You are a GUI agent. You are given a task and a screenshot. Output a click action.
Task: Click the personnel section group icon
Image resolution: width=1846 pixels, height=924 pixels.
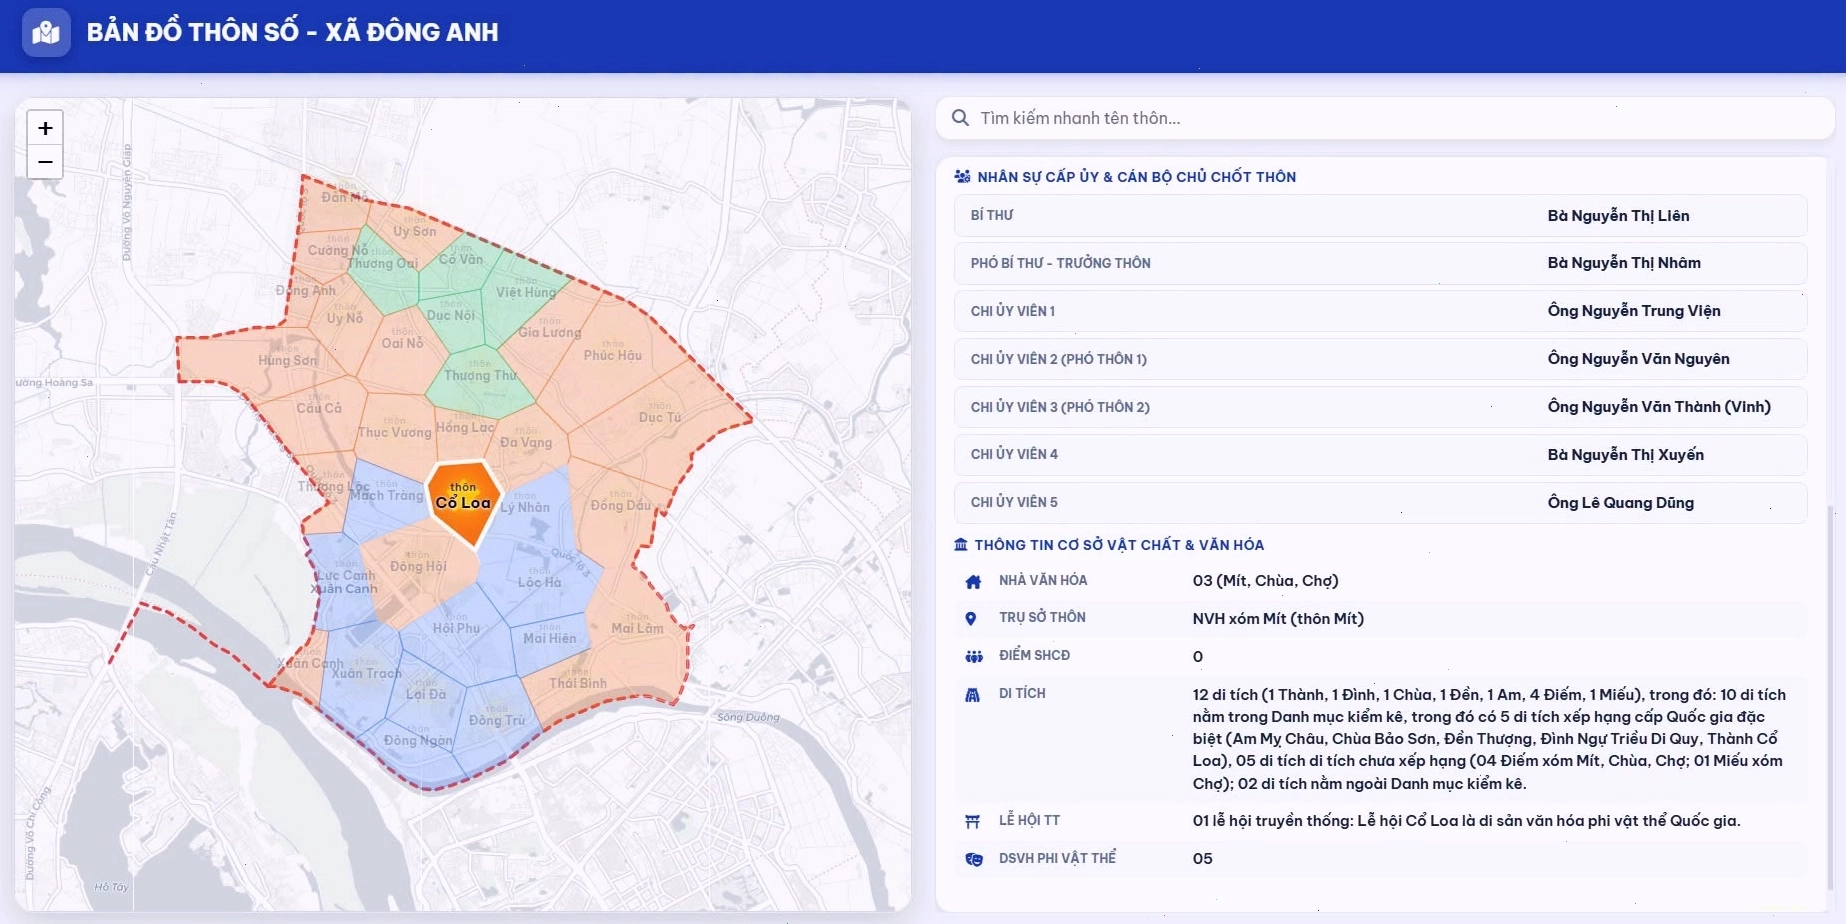tap(962, 177)
